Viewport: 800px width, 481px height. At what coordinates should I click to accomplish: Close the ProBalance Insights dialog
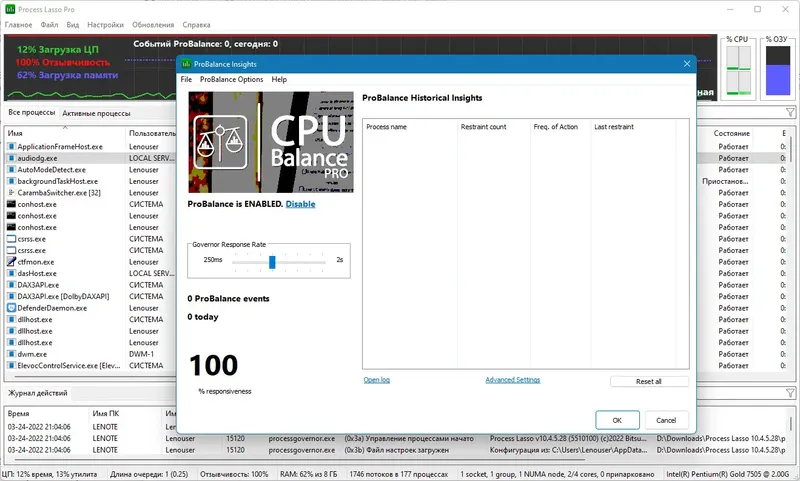687,64
